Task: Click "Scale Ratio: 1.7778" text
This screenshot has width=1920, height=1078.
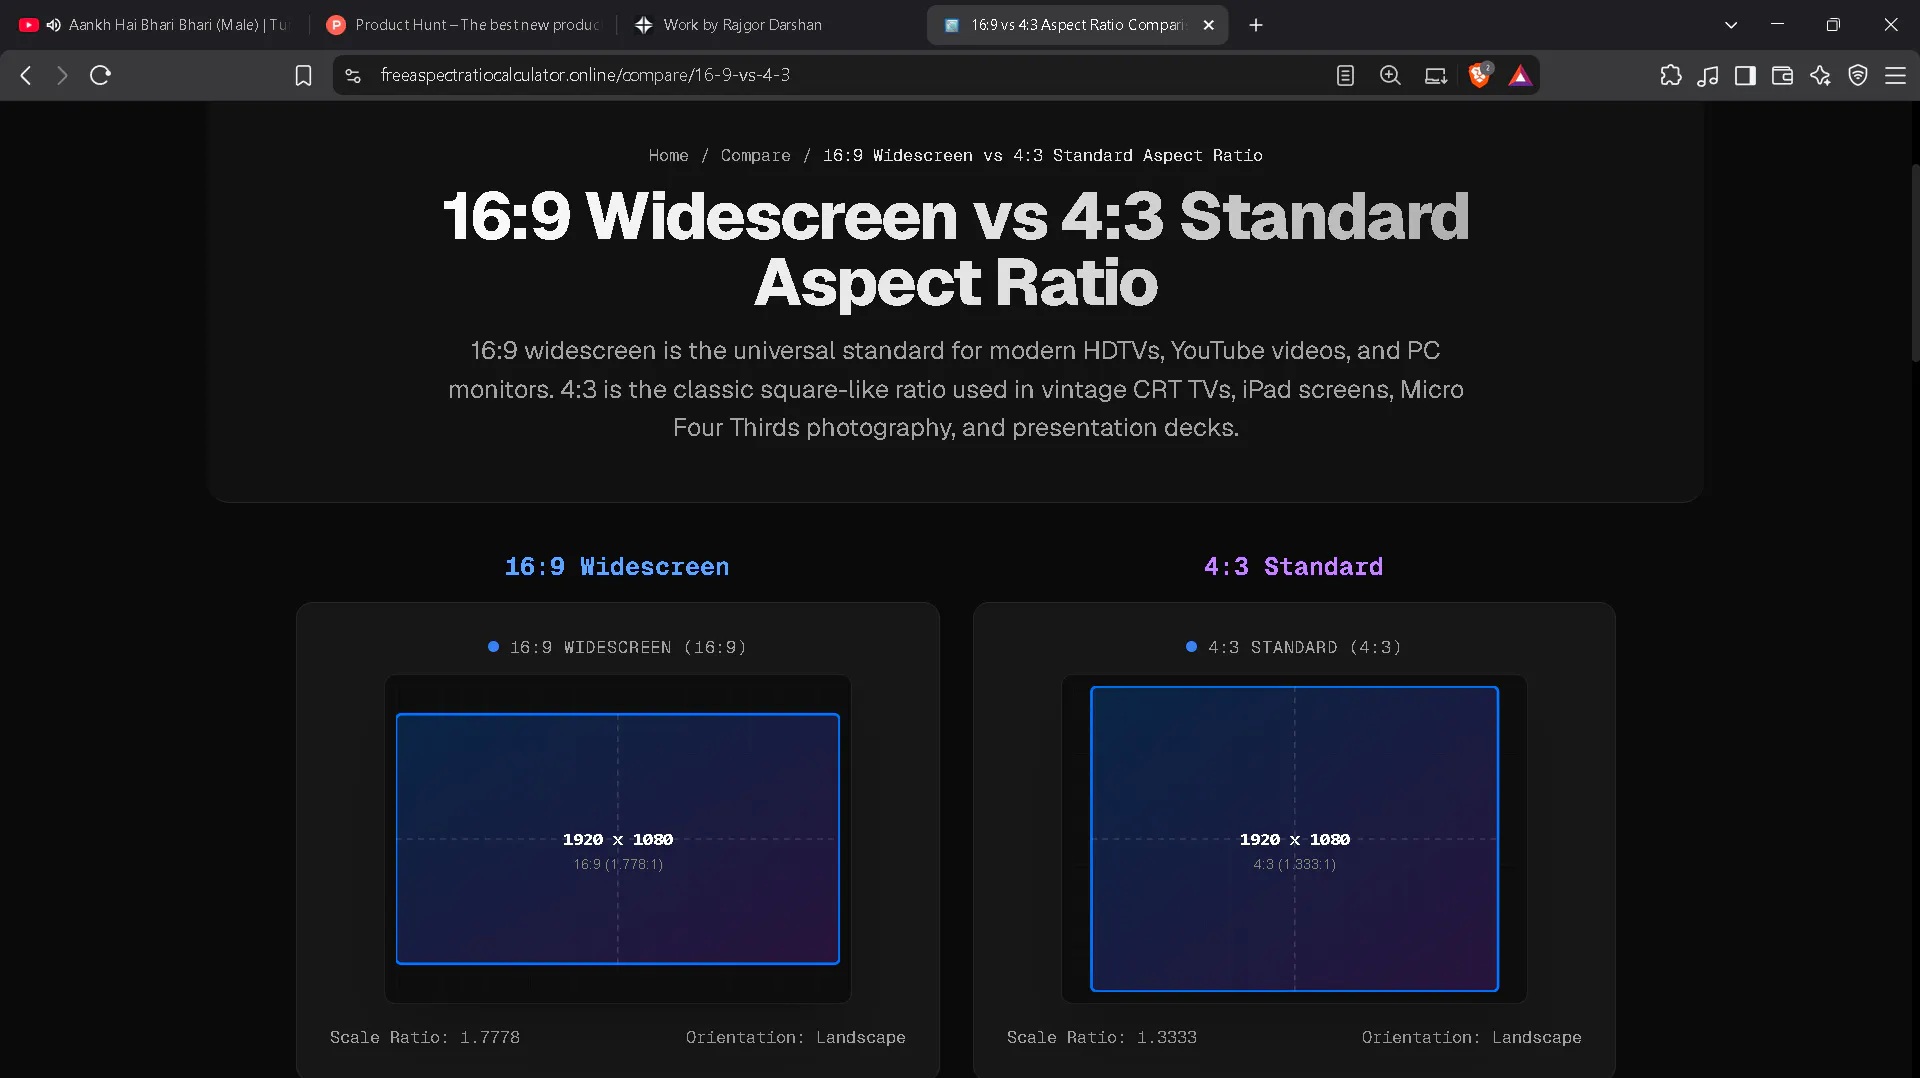Action: [425, 1038]
